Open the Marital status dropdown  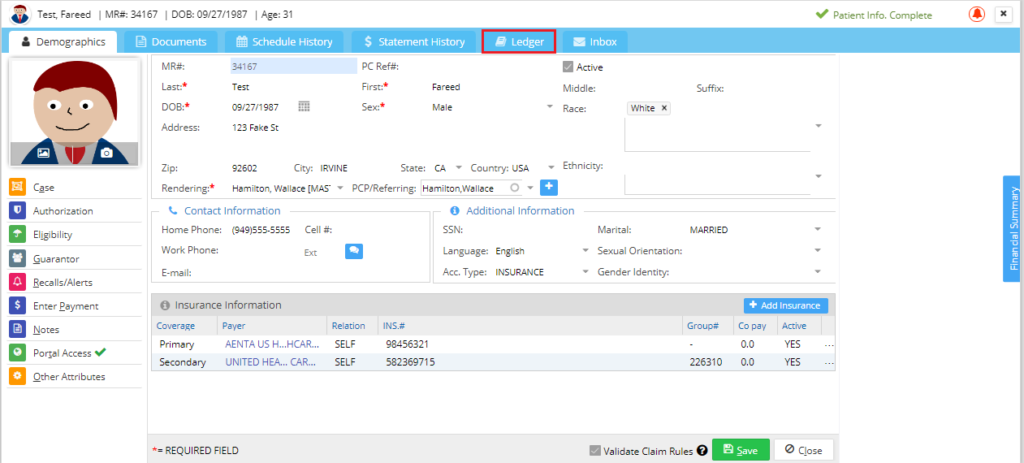pyautogui.click(x=818, y=230)
